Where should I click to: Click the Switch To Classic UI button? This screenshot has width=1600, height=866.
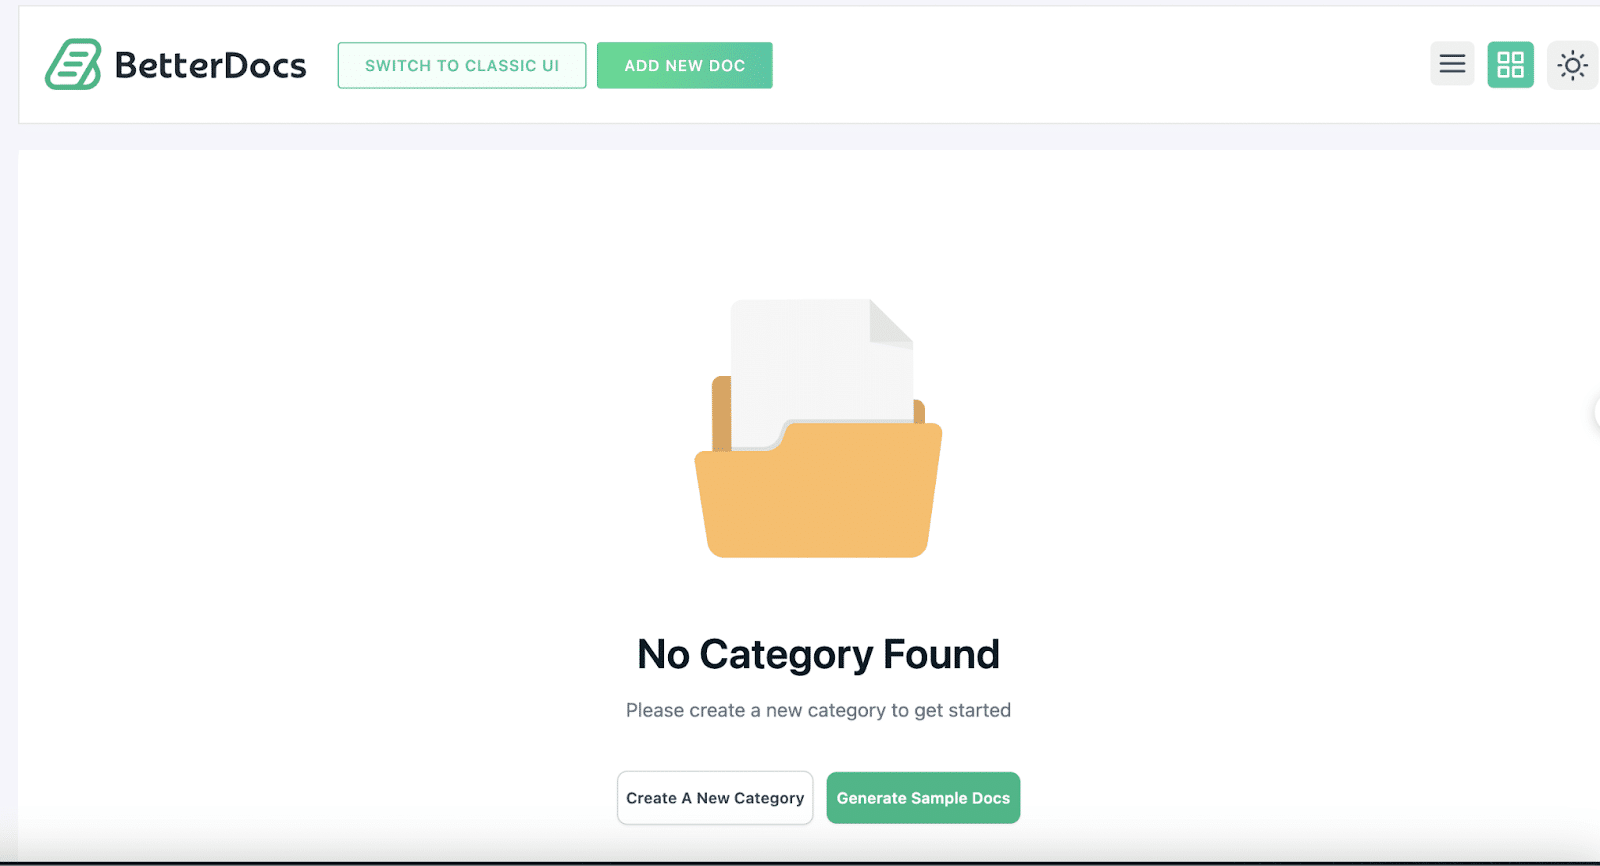[461, 65]
